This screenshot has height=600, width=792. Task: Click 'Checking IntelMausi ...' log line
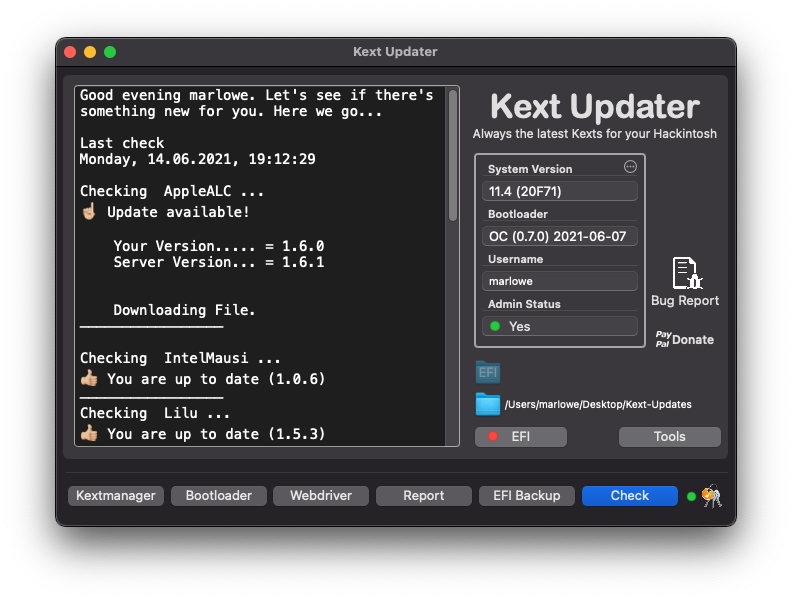pyautogui.click(x=180, y=358)
